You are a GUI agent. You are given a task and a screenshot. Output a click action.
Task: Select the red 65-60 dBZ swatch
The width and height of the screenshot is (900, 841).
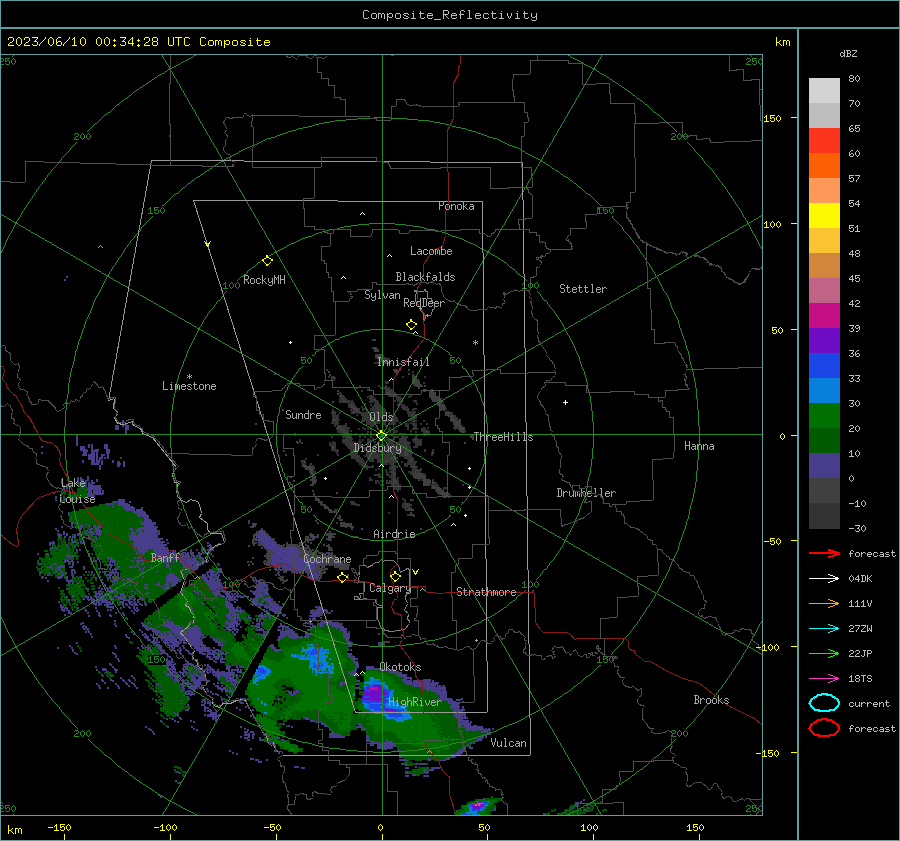tap(824, 140)
